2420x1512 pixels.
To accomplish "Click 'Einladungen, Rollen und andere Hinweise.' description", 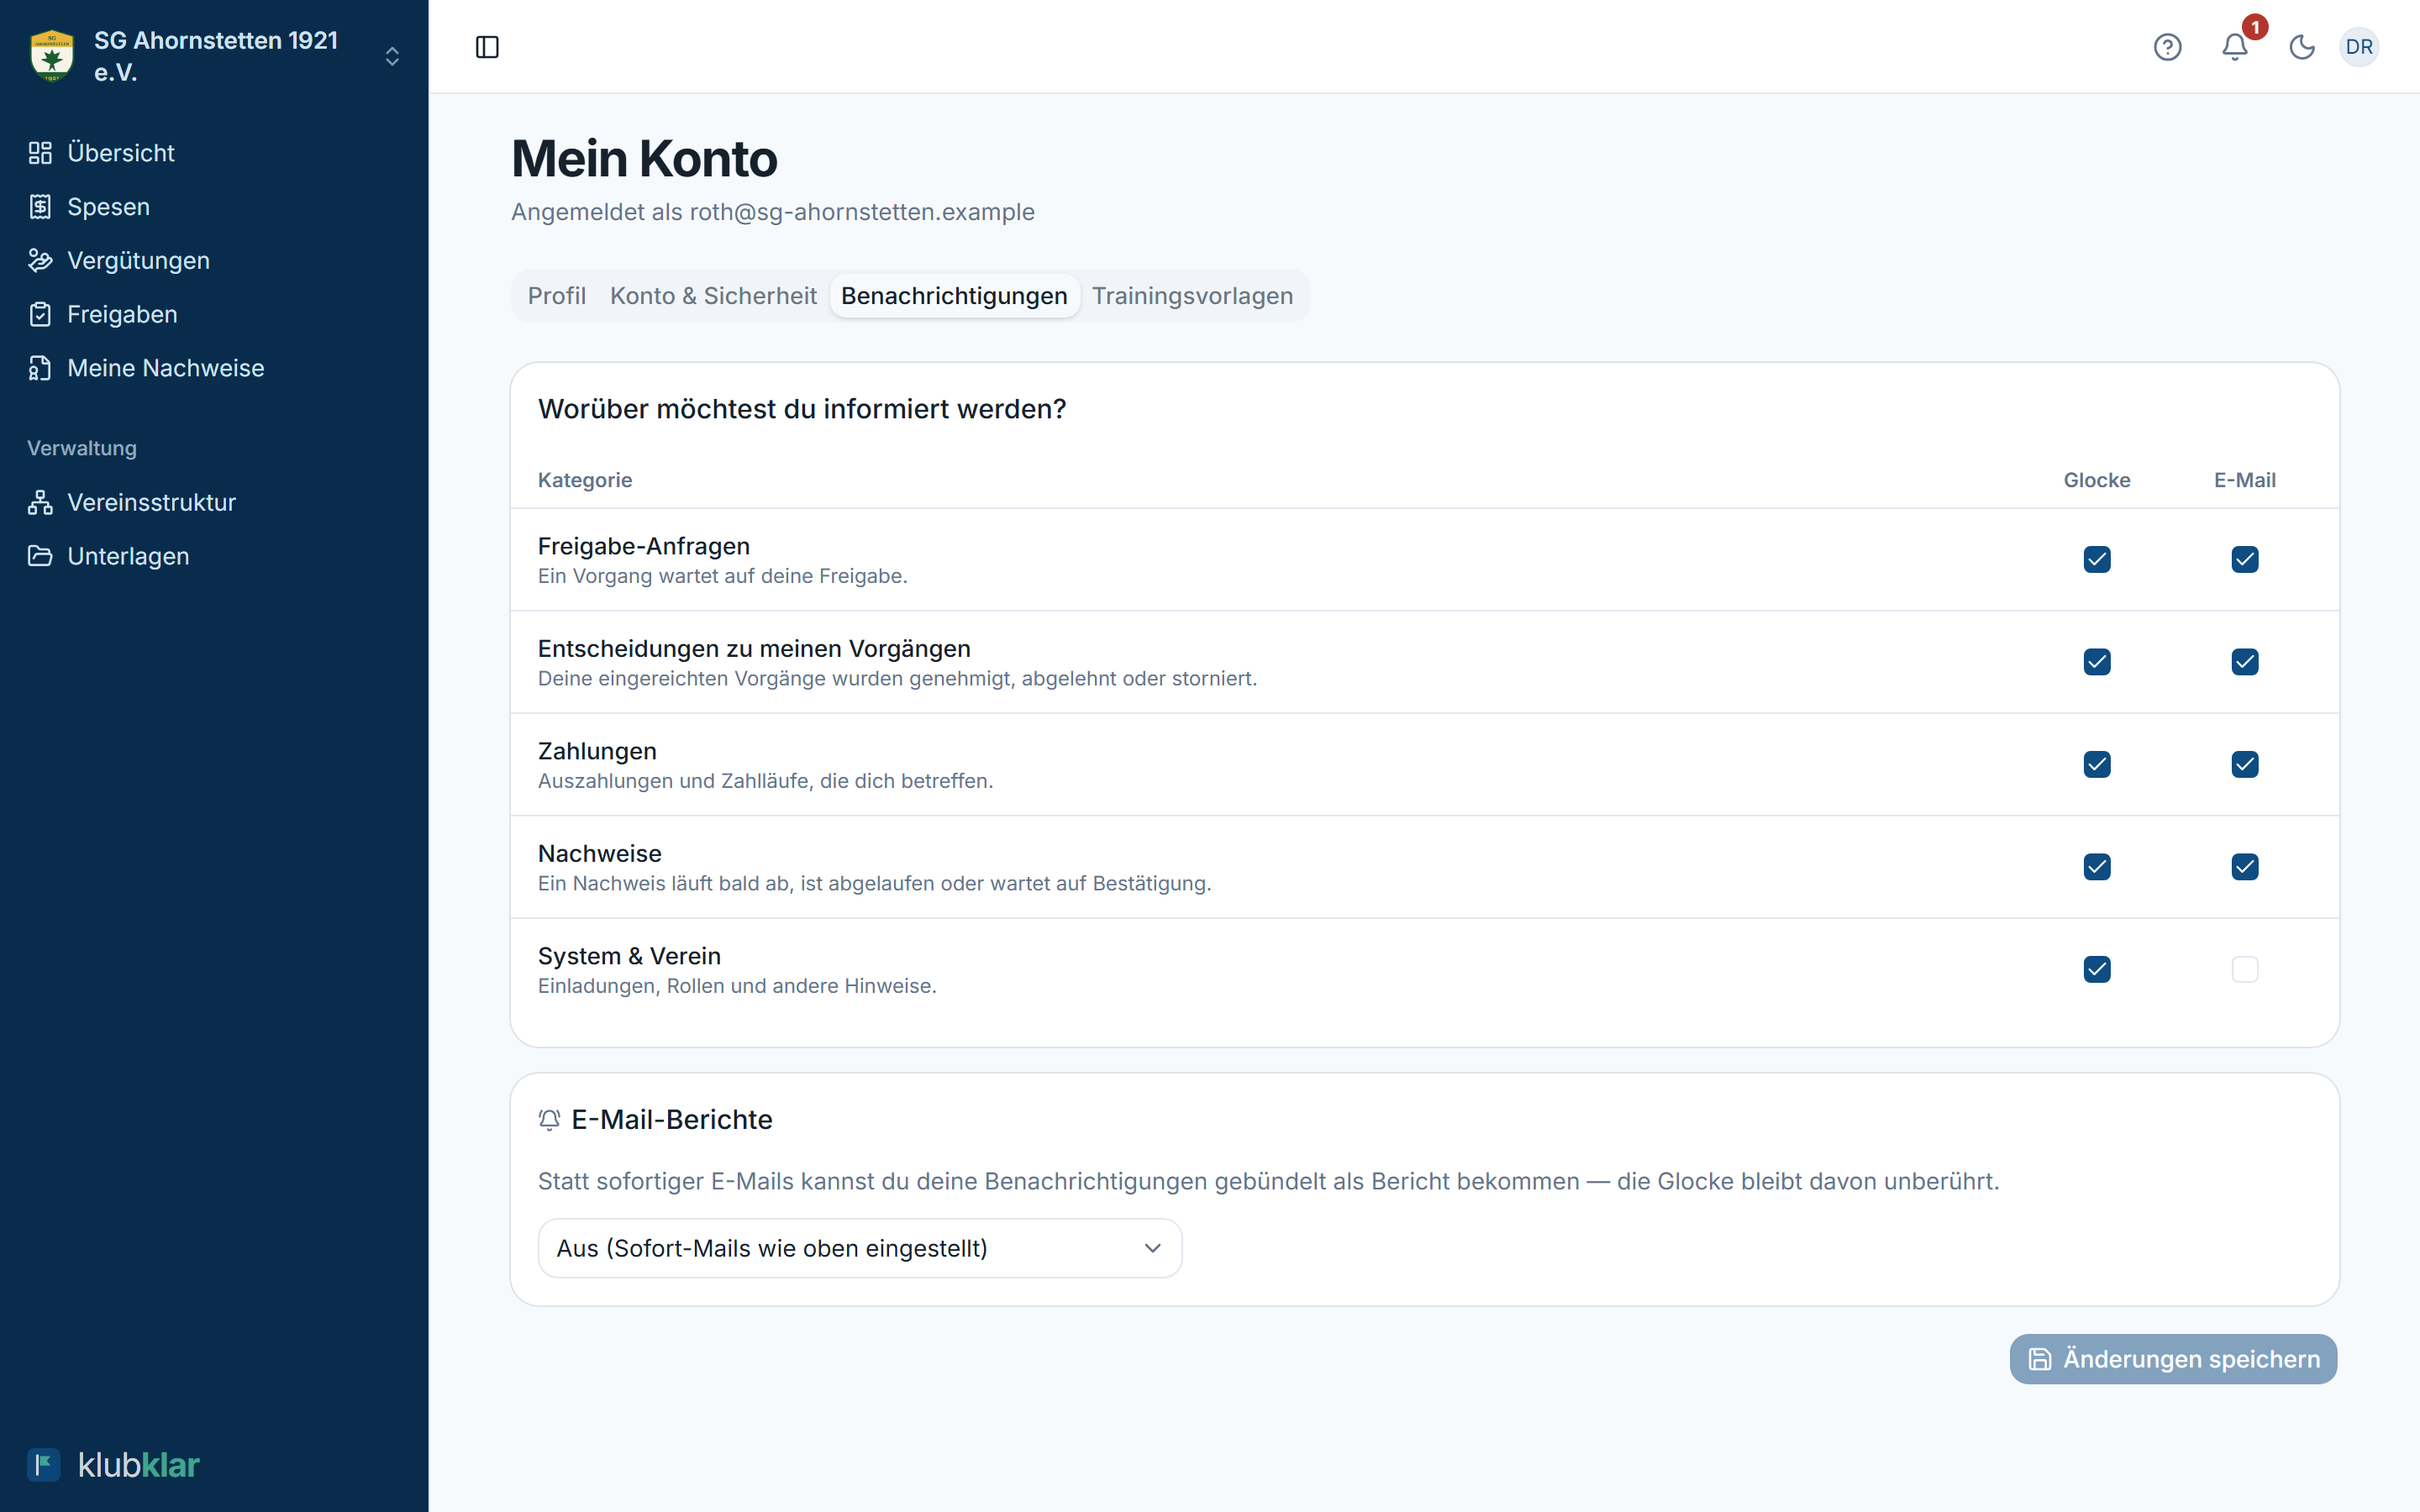I will (x=737, y=986).
